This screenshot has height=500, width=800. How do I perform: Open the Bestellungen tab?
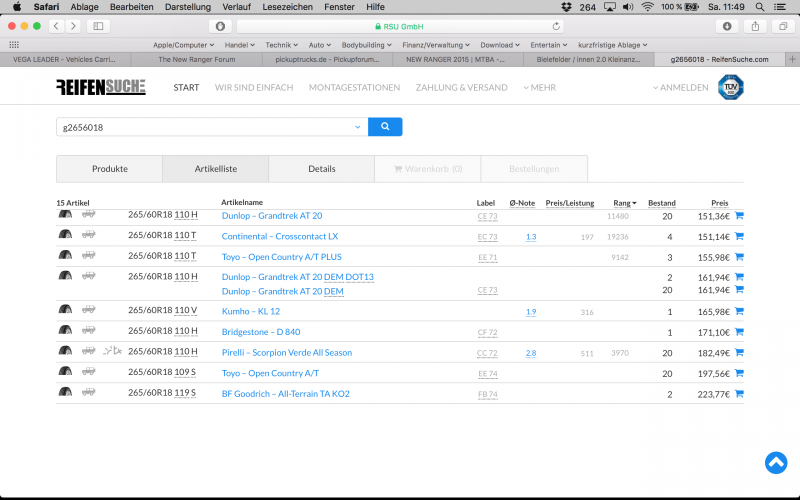[x=534, y=169]
